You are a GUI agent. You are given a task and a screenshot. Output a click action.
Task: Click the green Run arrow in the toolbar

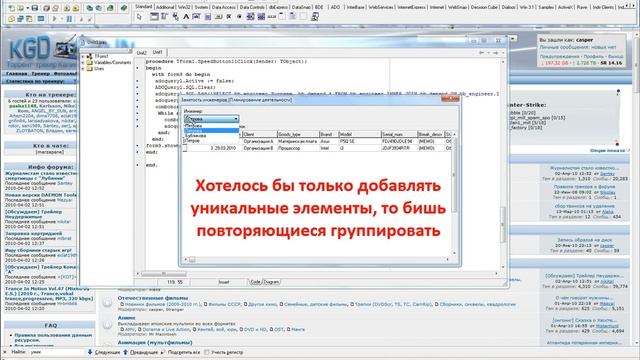54,19
